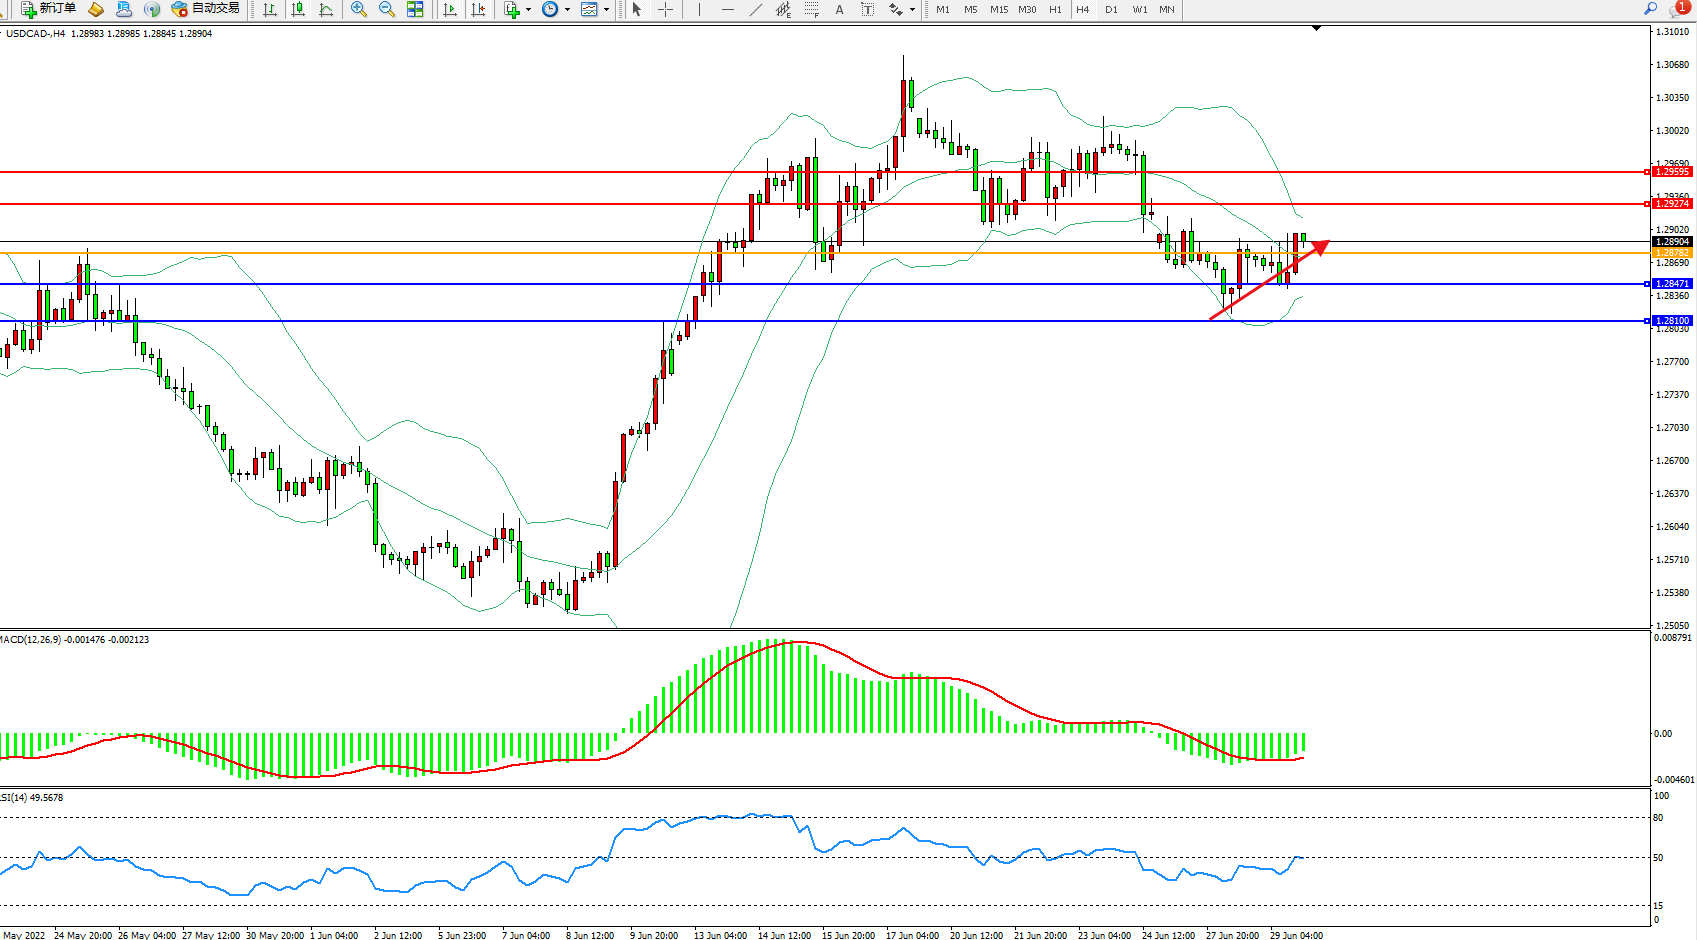Select the trendline drawing tool
The width and height of the screenshot is (1697, 940).
click(756, 10)
